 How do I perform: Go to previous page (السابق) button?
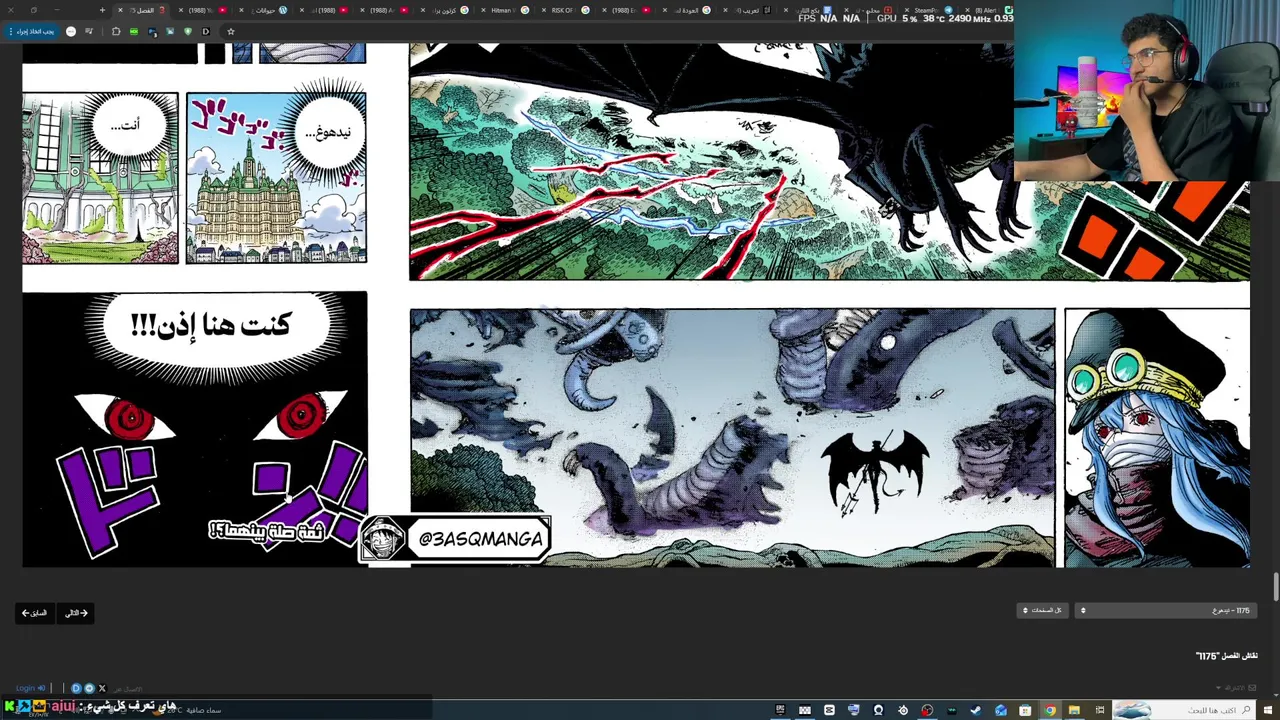click(35, 613)
